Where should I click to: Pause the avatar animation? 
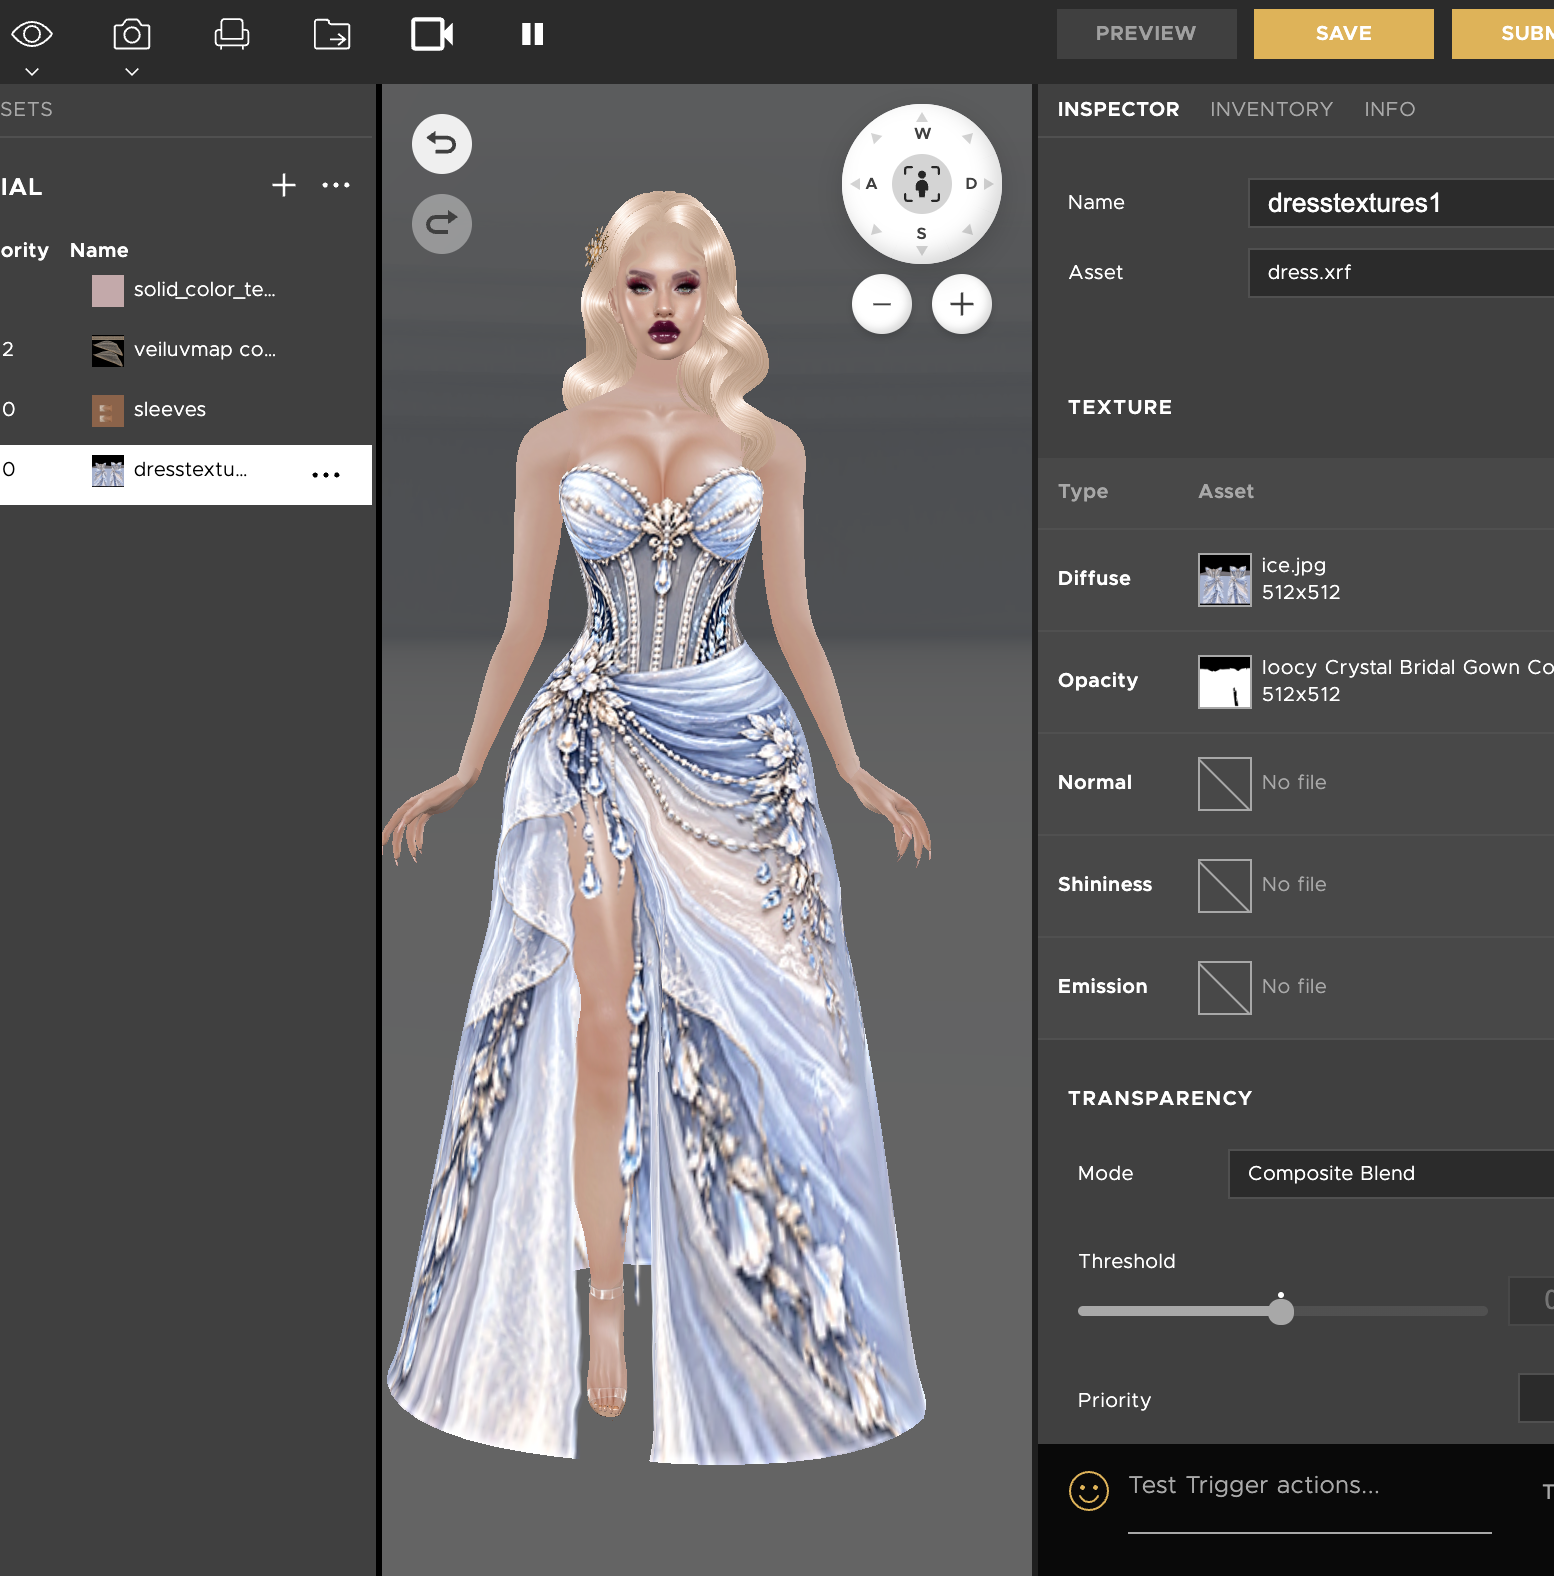[x=532, y=34]
